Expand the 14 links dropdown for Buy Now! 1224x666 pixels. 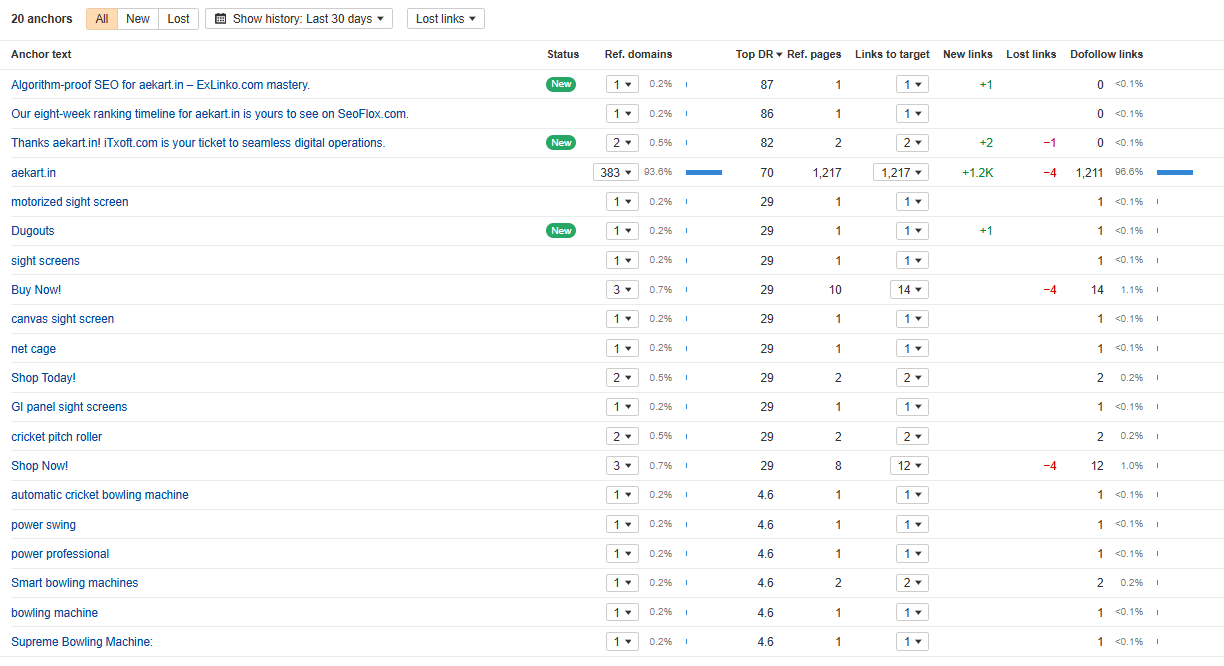[909, 290]
